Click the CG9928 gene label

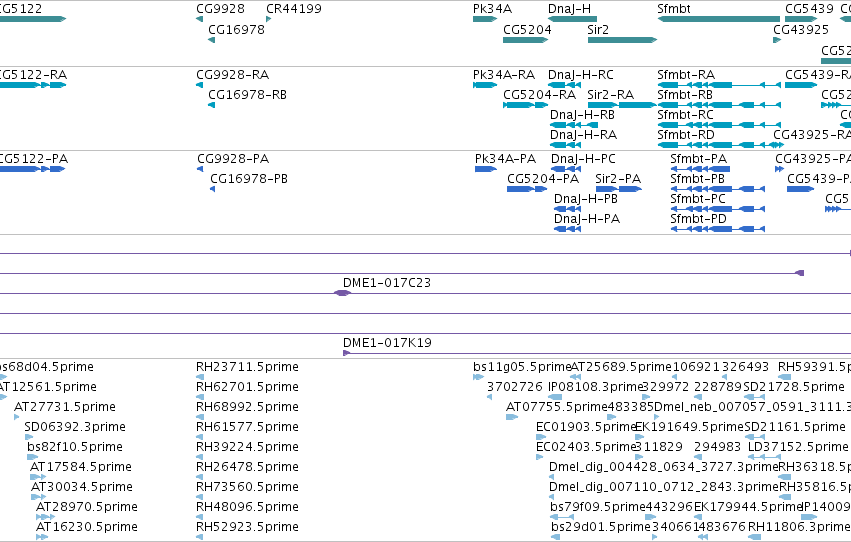220,9
